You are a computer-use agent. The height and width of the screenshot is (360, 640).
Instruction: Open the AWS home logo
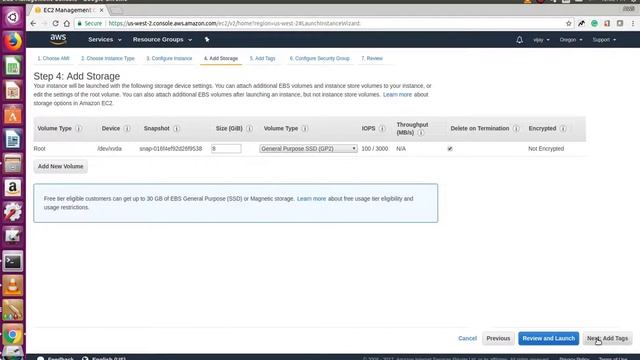click(58, 39)
